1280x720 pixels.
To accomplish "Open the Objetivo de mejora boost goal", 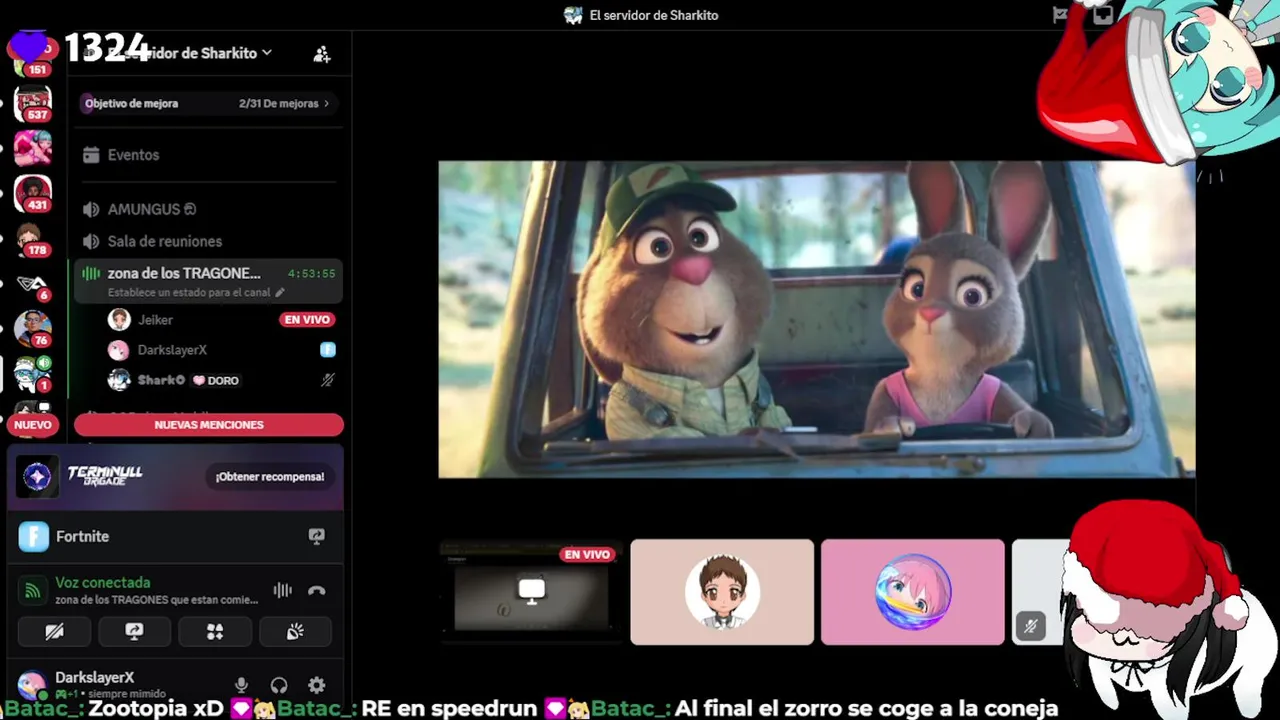I will coord(208,103).
